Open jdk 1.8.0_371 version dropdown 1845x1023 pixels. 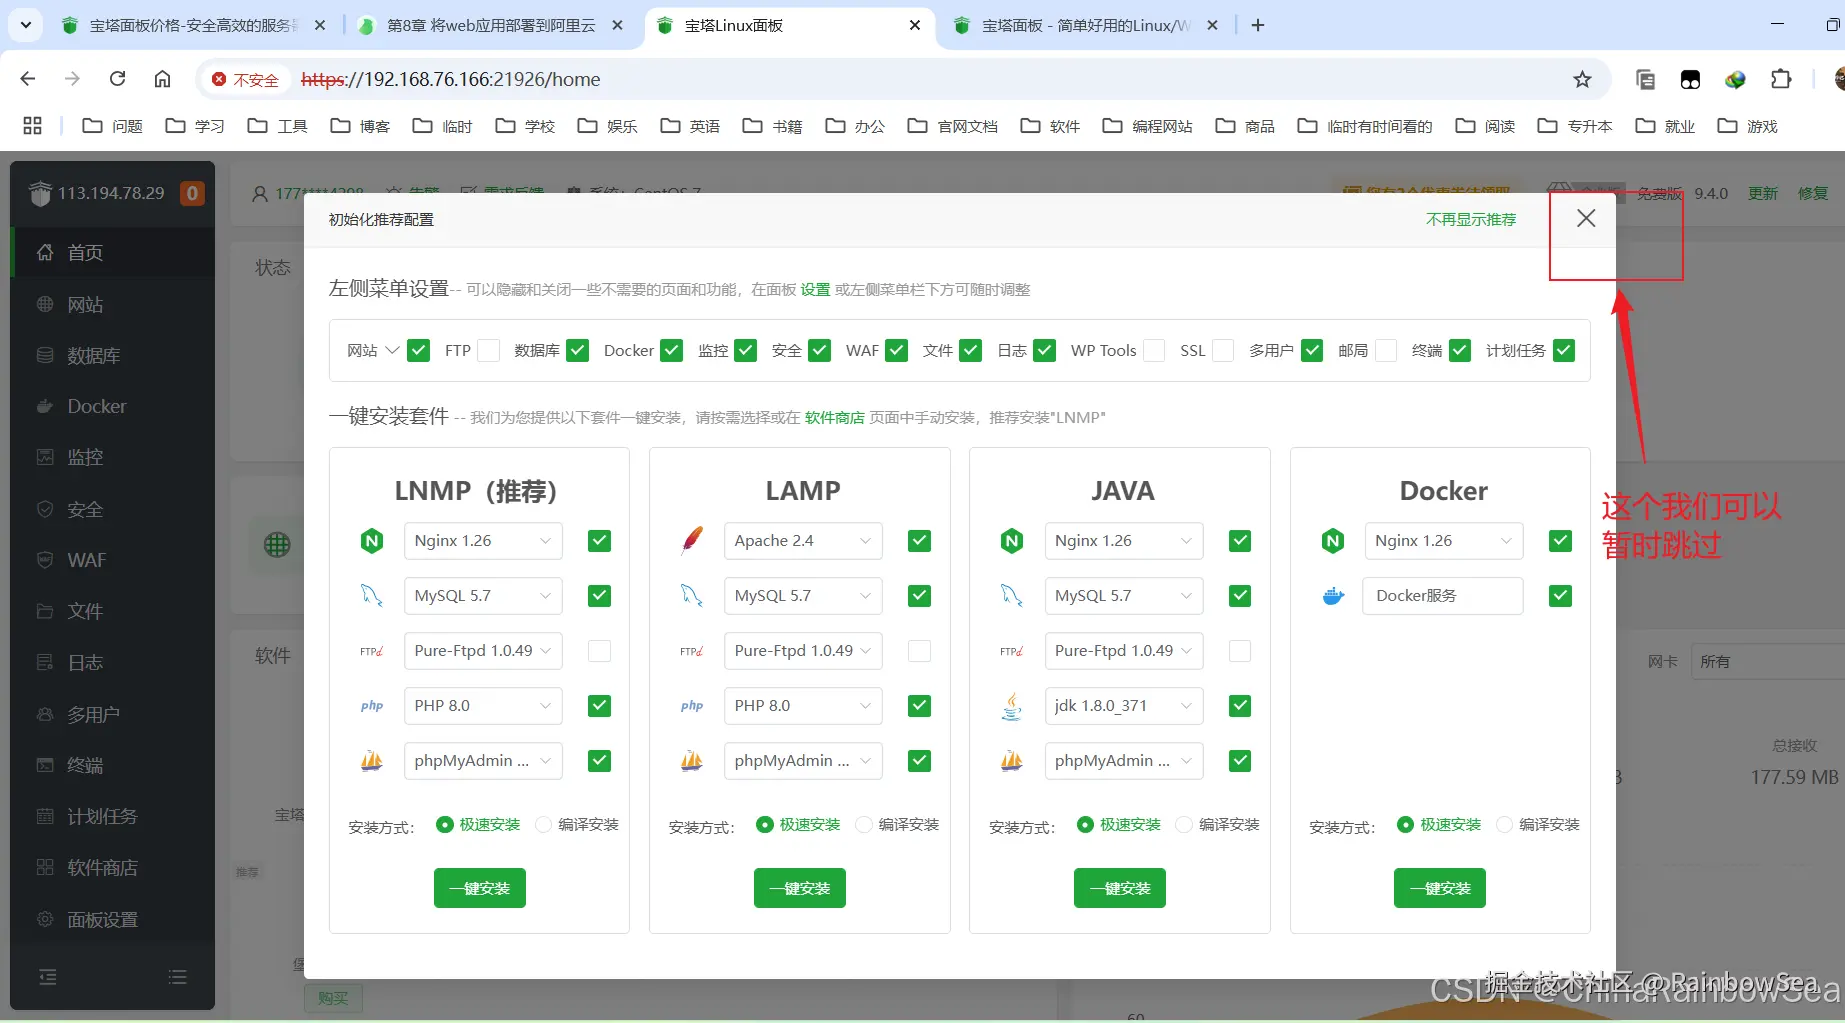pos(1123,706)
